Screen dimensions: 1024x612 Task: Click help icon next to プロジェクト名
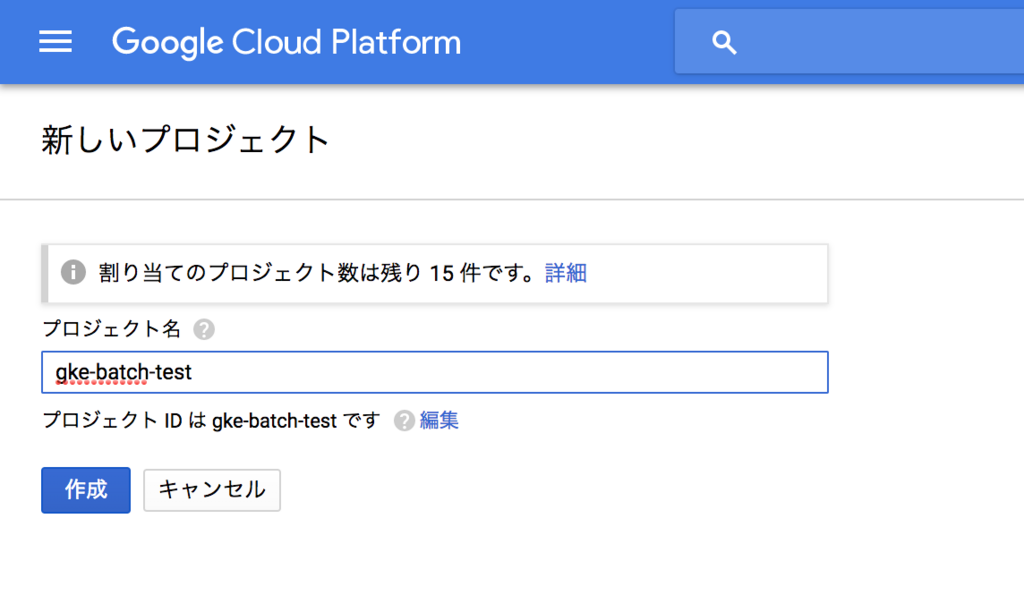click(204, 329)
